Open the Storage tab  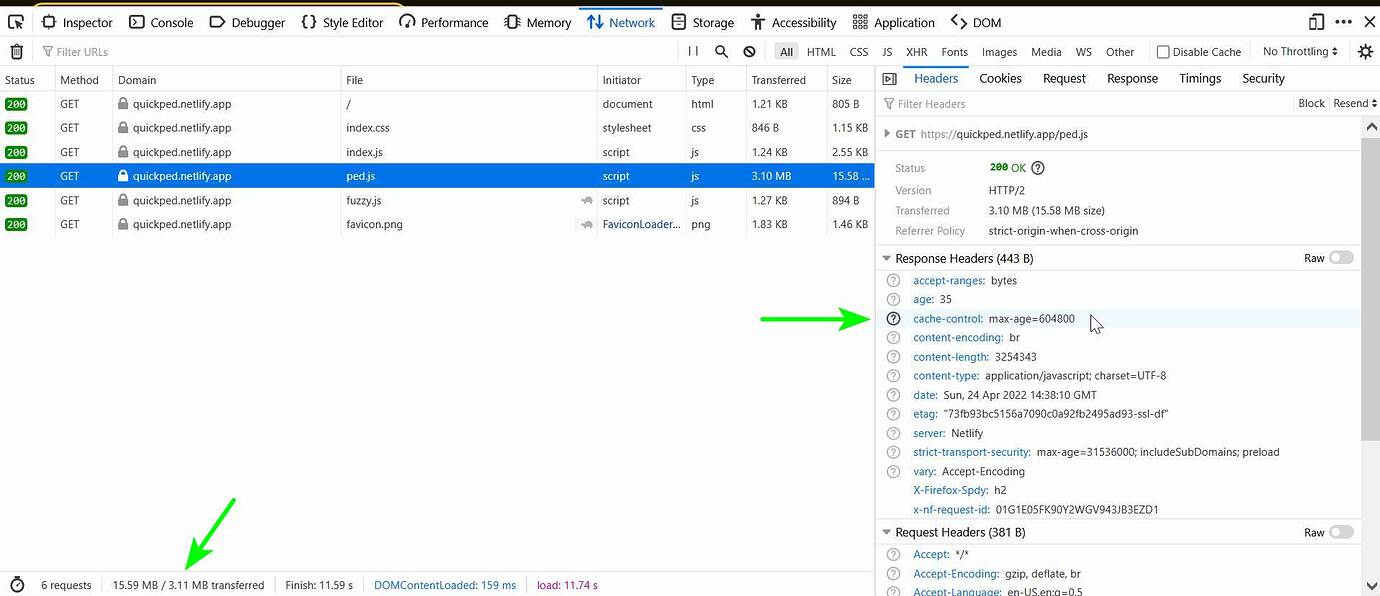(x=703, y=22)
